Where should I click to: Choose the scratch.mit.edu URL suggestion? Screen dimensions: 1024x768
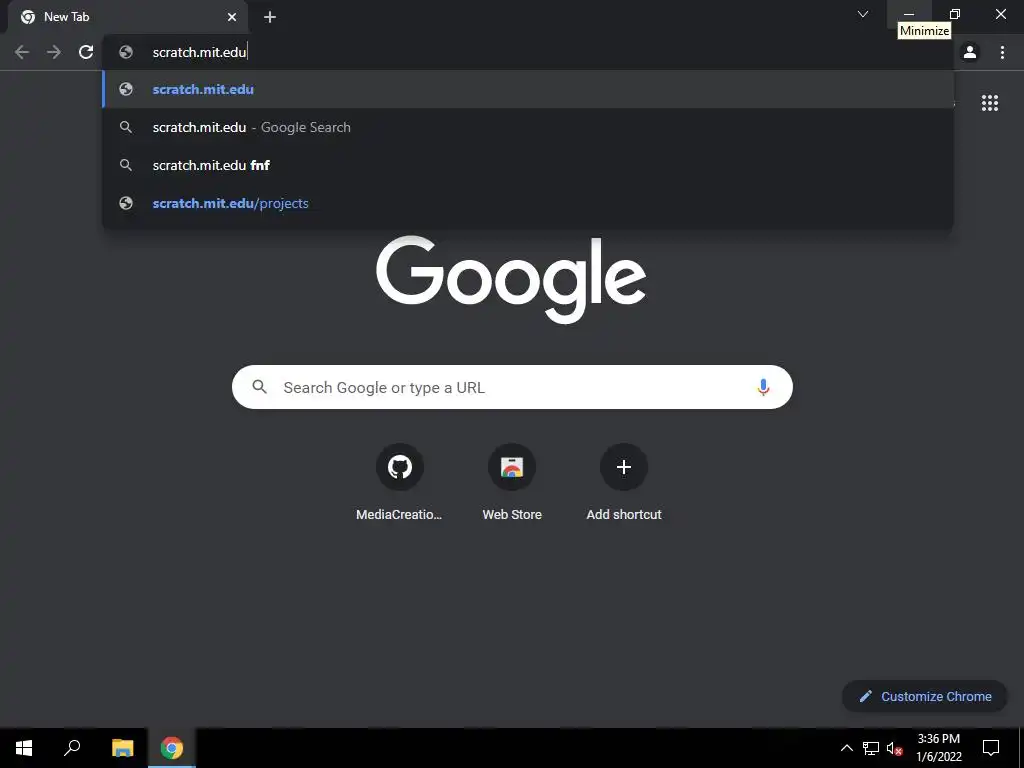coord(528,89)
